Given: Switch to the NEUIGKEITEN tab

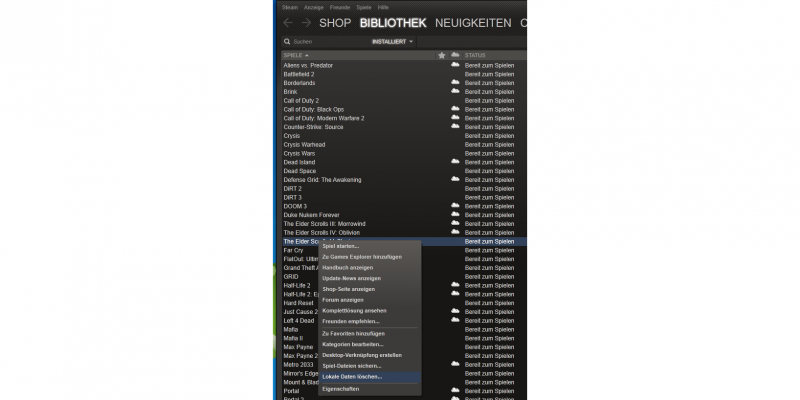Looking at the screenshot, I should click(473, 23).
